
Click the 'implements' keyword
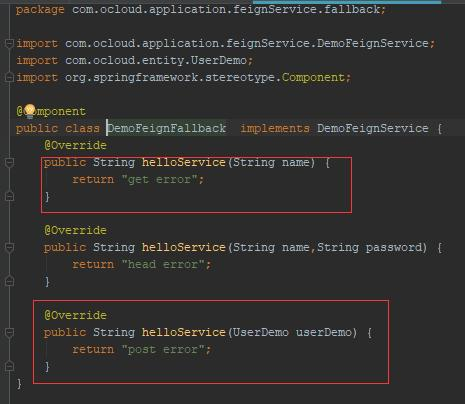tap(275, 128)
